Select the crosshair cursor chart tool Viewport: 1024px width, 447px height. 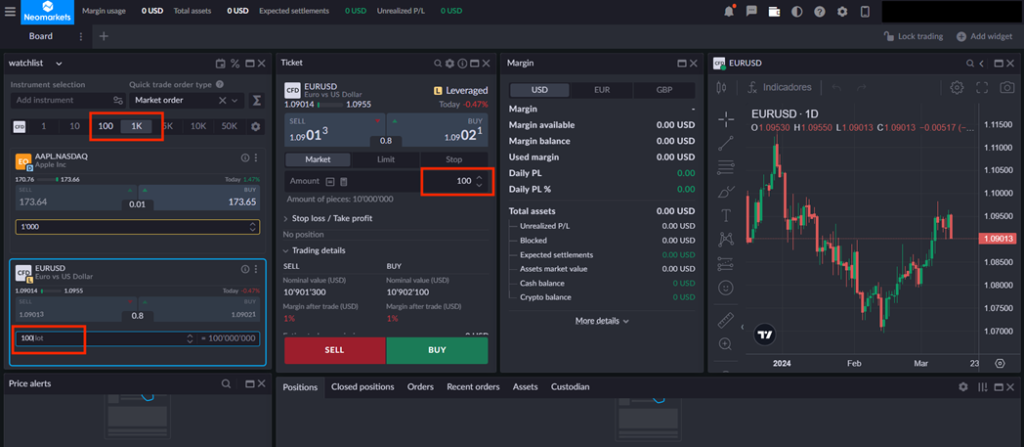[x=726, y=119]
